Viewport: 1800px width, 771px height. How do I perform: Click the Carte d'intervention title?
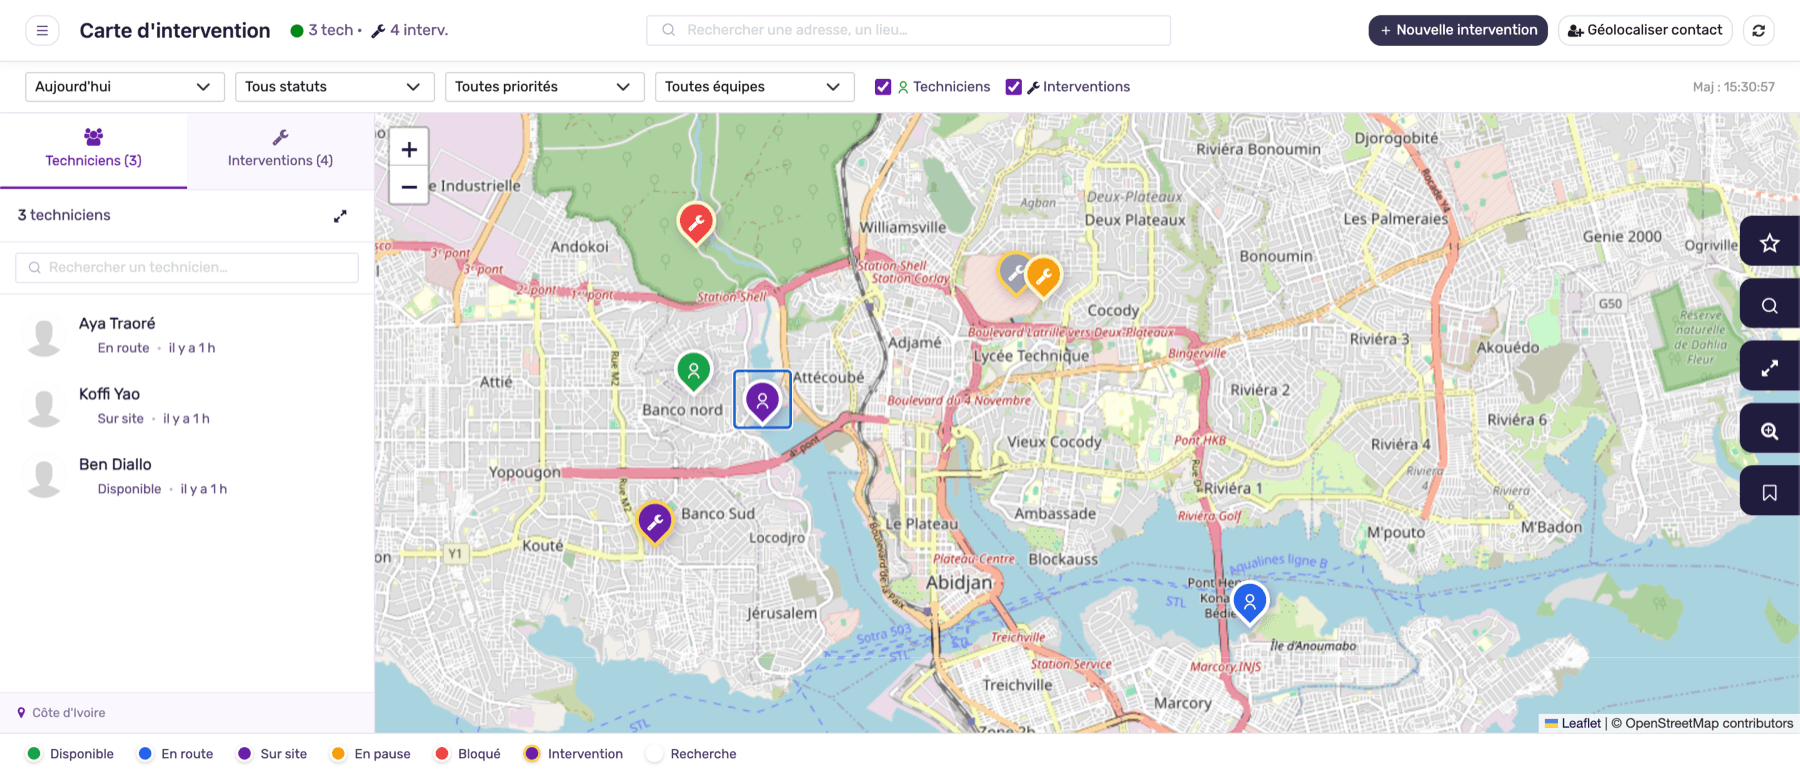pyautogui.click(x=175, y=30)
